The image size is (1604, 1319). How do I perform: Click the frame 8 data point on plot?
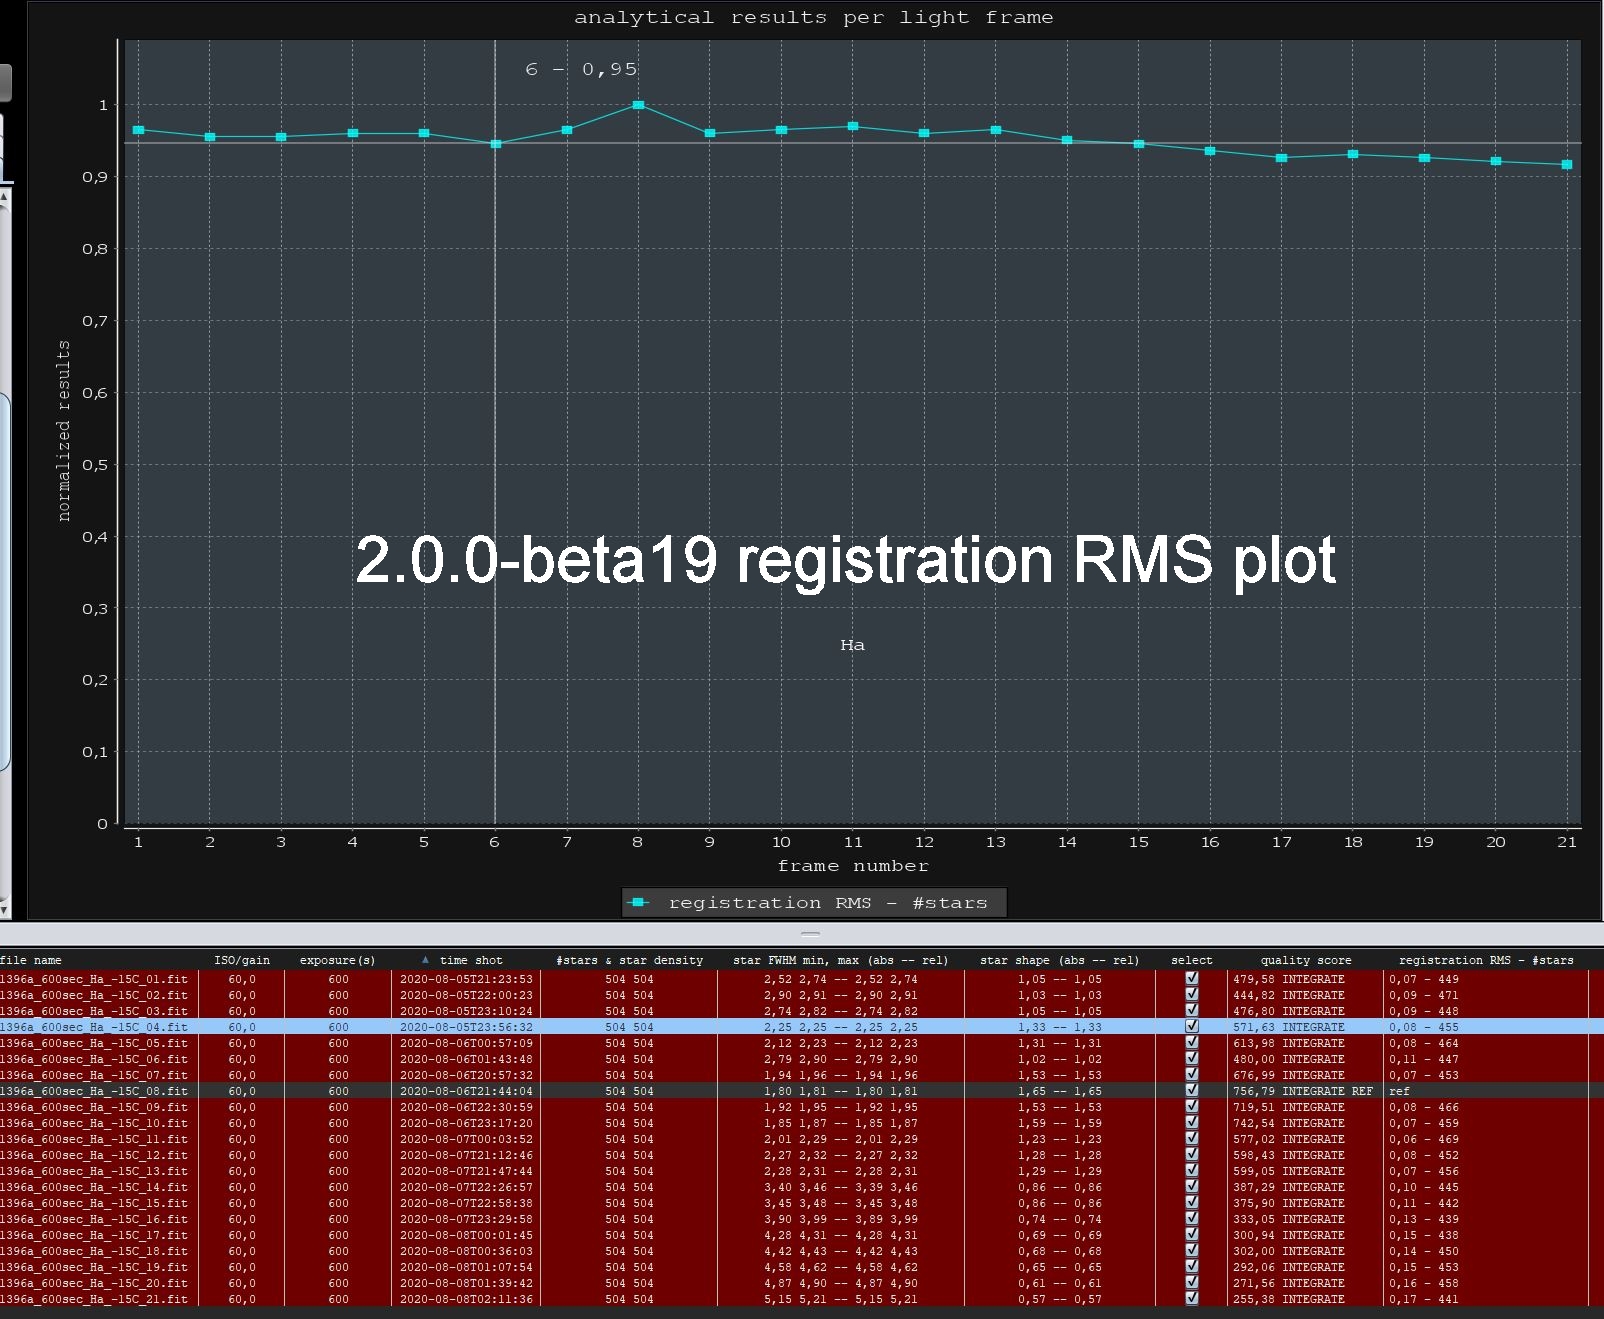(x=638, y=105)
